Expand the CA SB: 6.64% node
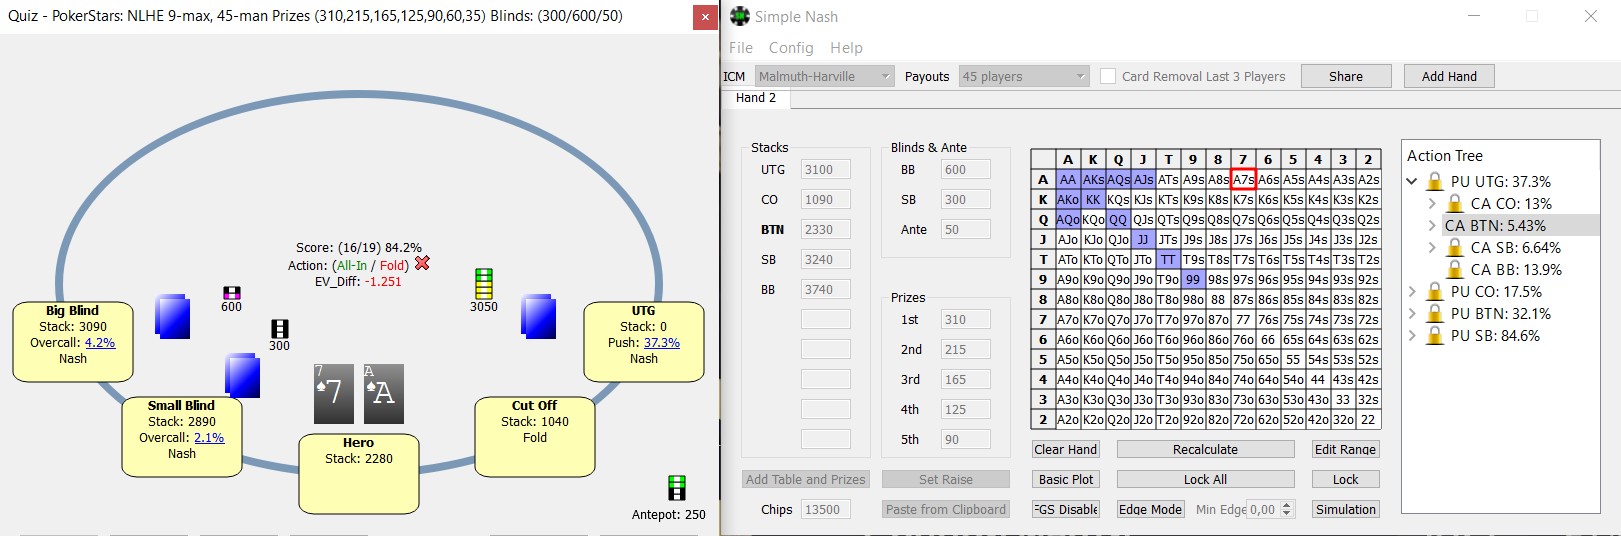The height and width of the screenshot is (536, 1621). [1432, 247]
